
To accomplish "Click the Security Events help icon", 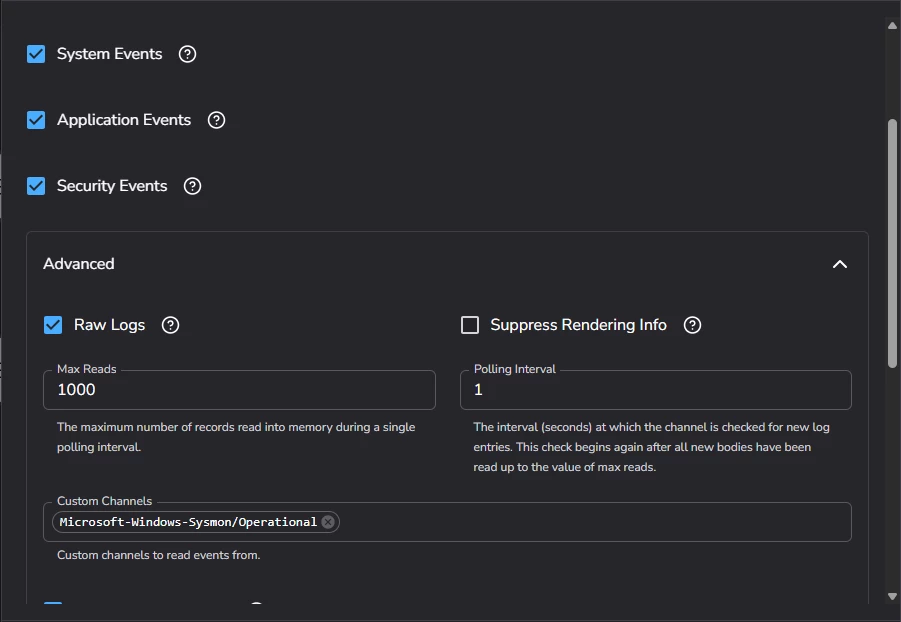I will 193,186.
